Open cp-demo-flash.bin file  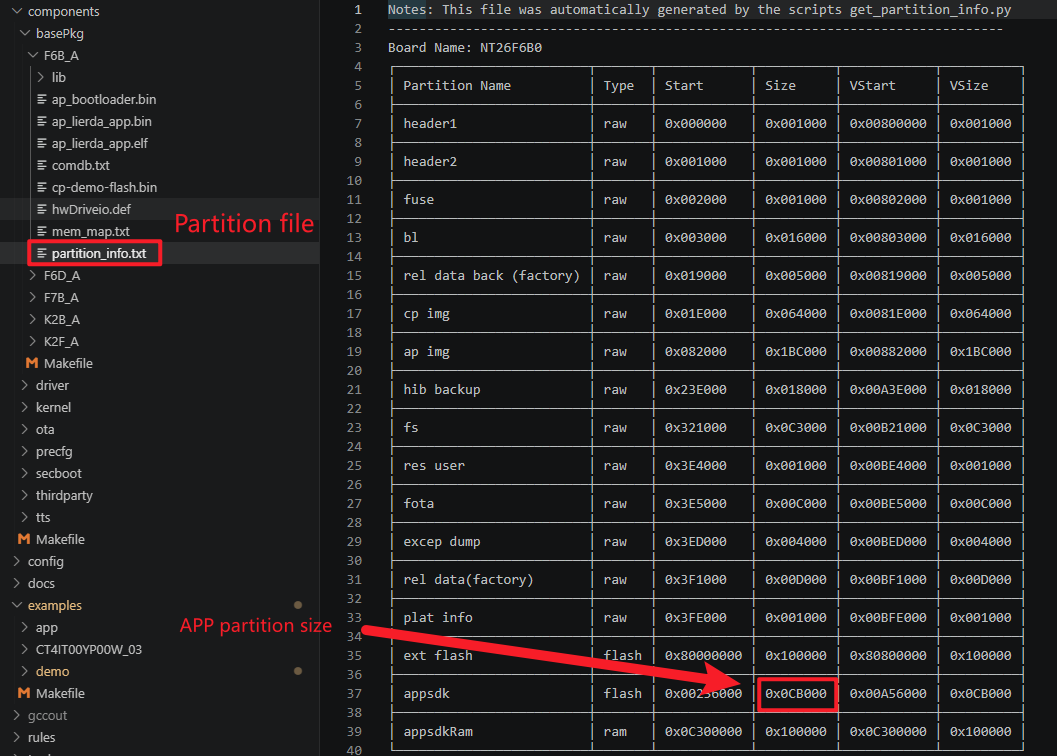(x=104, y=187)
